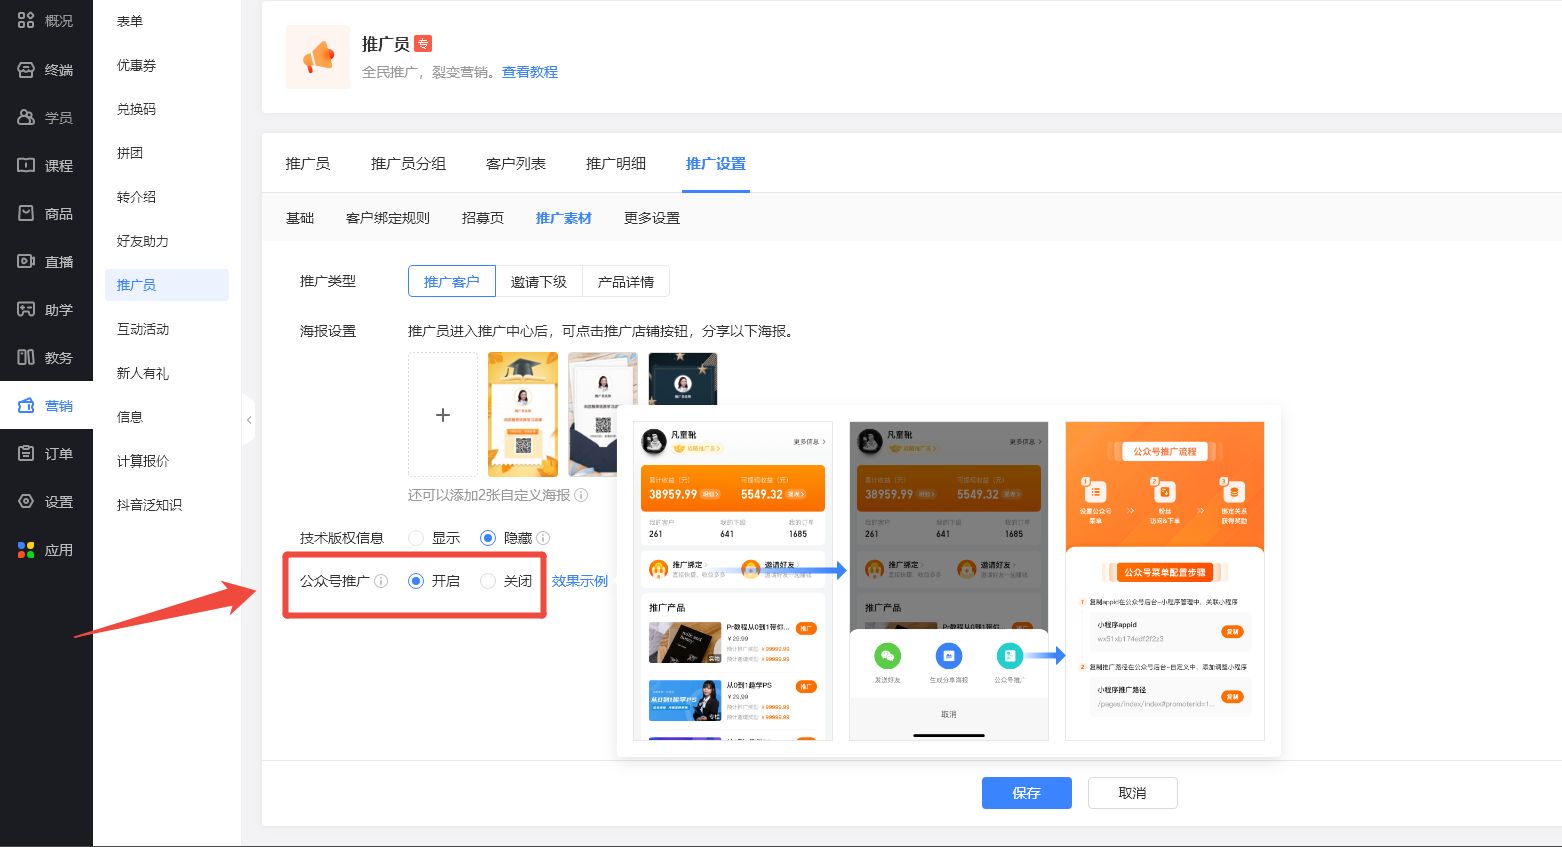The image size is (1562, 847).
Task: Collapse the secondary sidebar with arrow handle
Action: [249, 420]
